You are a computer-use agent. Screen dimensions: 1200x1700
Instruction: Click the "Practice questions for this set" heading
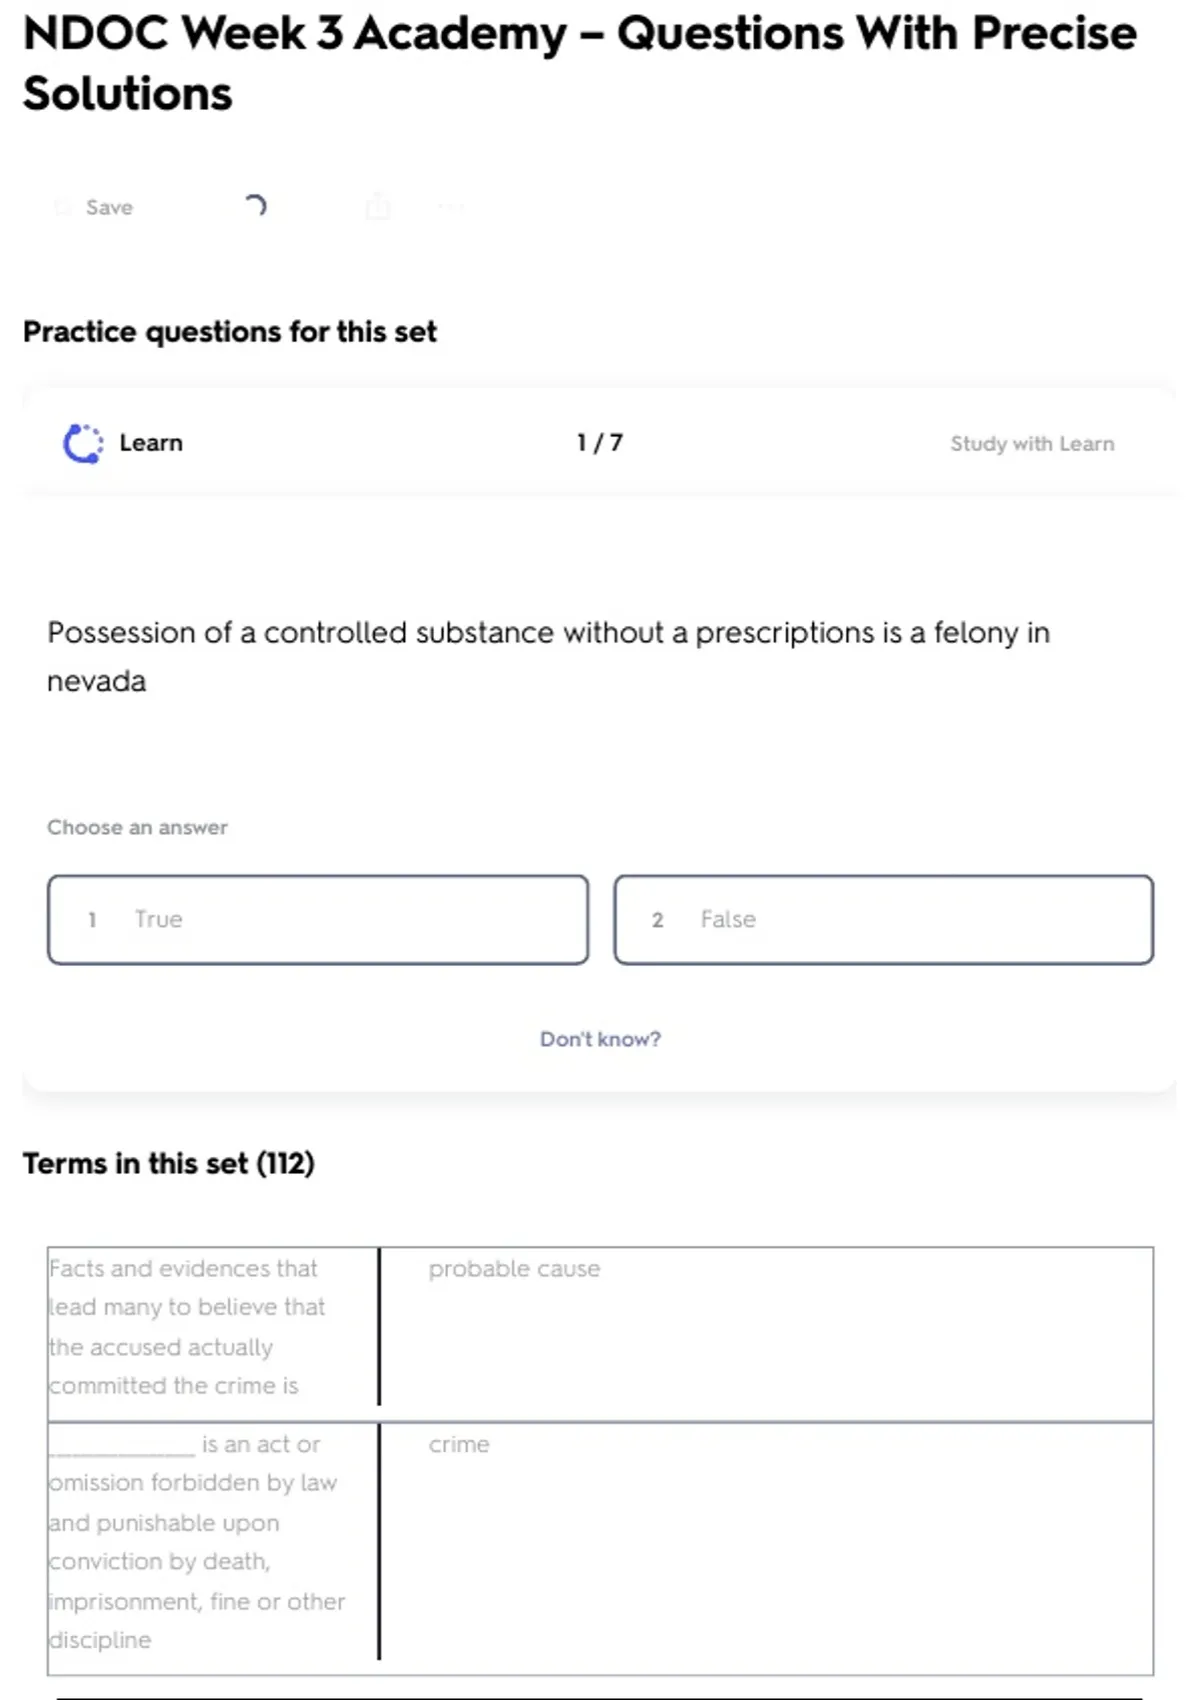click(x=230, y=332)
